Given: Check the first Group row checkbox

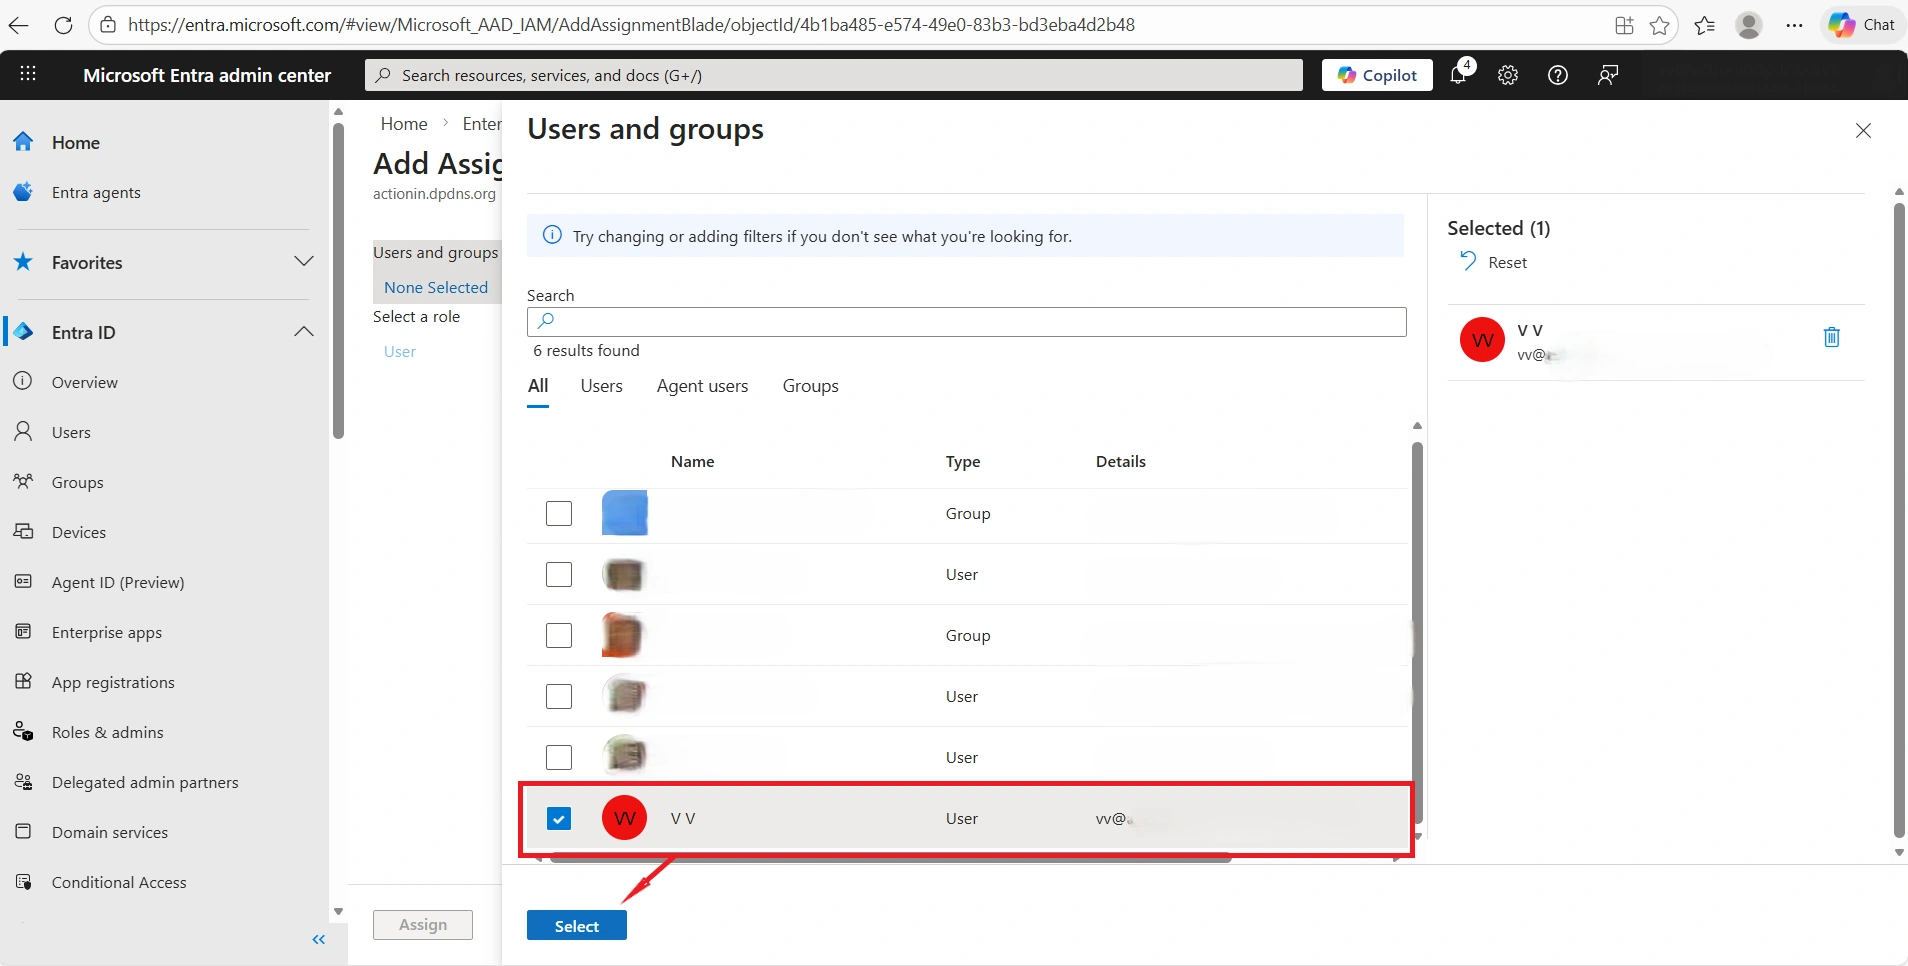Looking at the screenshot, I should (559, 513).
